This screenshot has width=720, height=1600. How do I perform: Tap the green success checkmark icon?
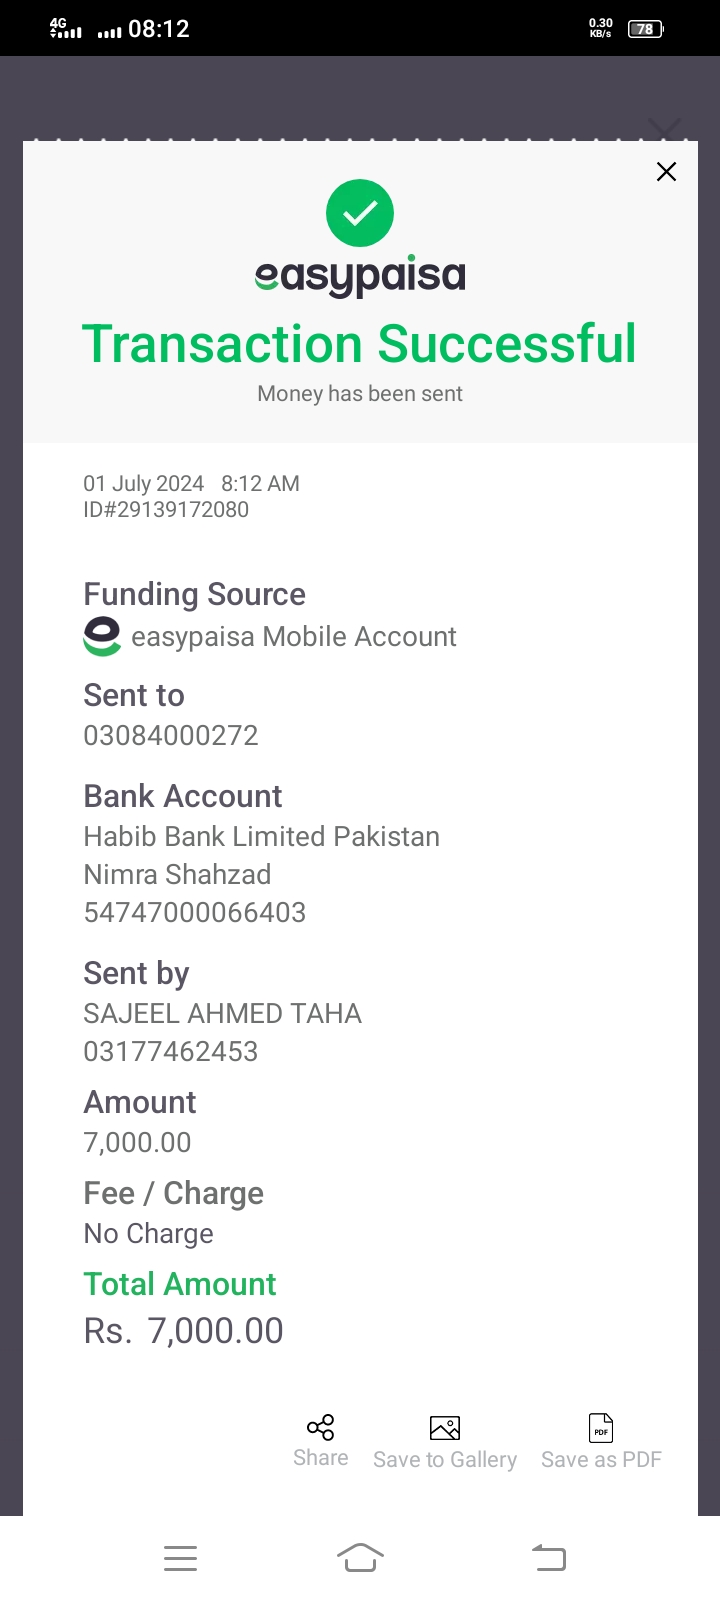(x=360, y=213)
